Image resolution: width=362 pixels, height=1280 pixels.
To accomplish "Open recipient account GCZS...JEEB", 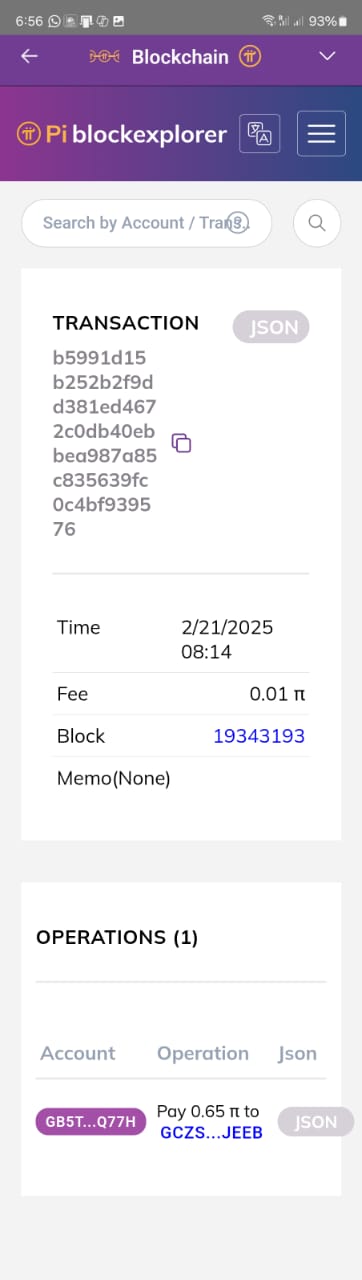I will [x=211, y=1133].
